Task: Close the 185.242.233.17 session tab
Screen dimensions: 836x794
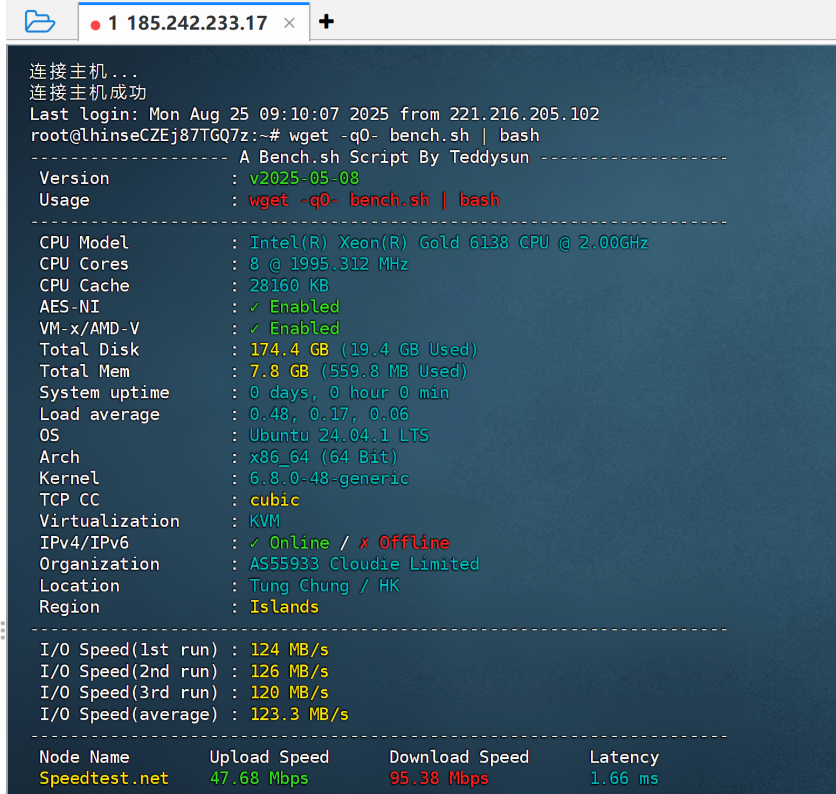Action: tap(289, 23)
